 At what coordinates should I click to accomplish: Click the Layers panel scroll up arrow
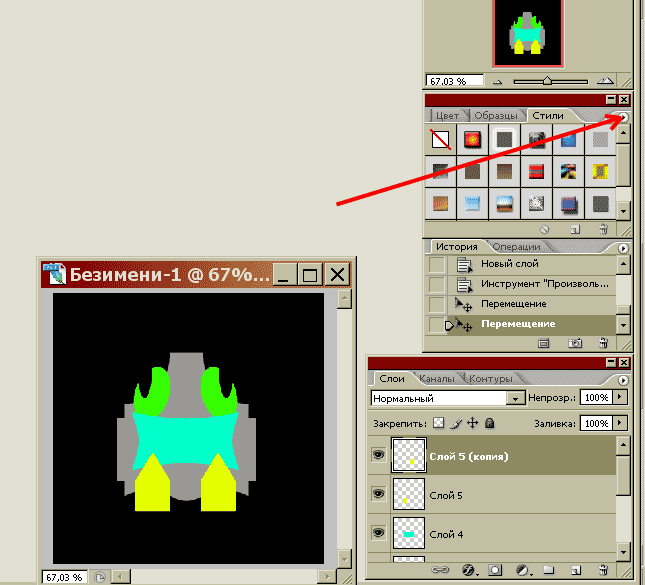(623, 446)
